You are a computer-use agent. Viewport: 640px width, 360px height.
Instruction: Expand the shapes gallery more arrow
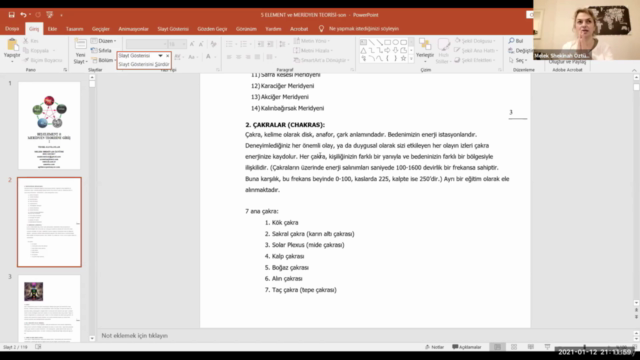[x=411, y=59]
